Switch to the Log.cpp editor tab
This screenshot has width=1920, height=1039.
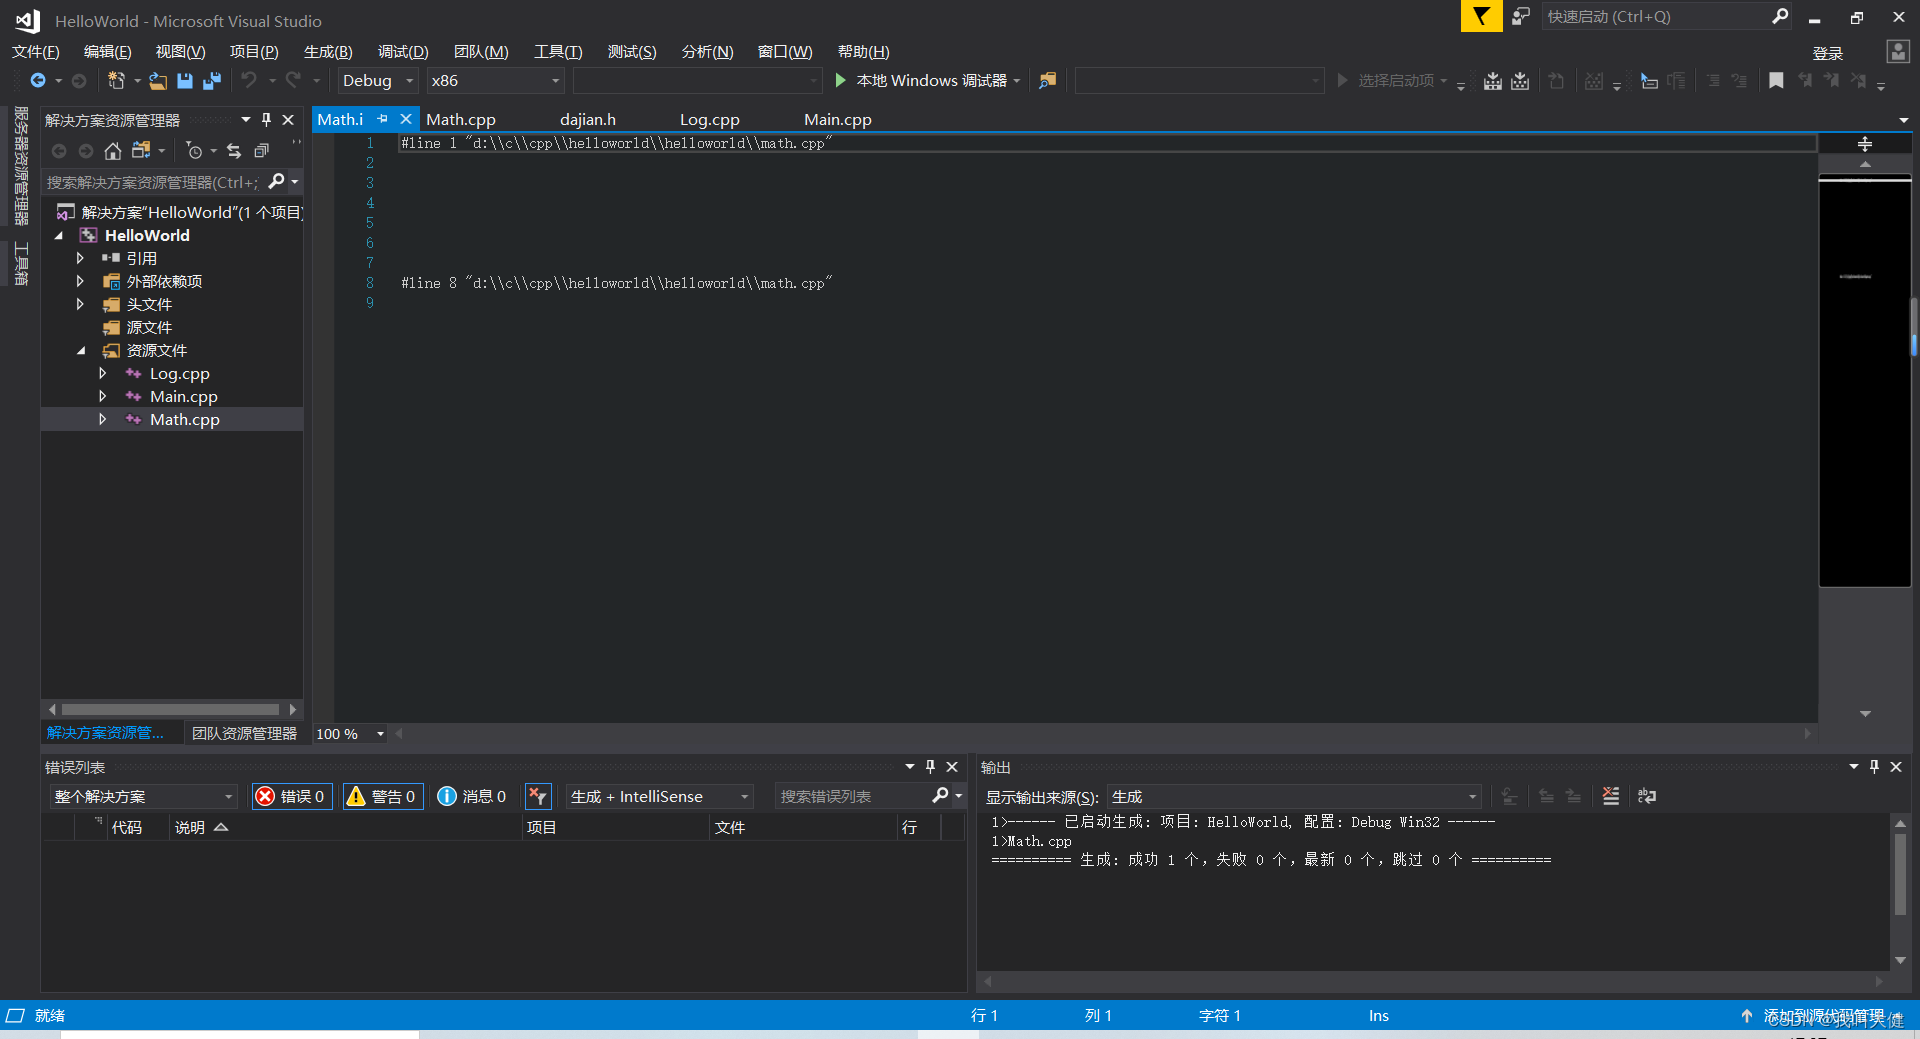point(710,119)
